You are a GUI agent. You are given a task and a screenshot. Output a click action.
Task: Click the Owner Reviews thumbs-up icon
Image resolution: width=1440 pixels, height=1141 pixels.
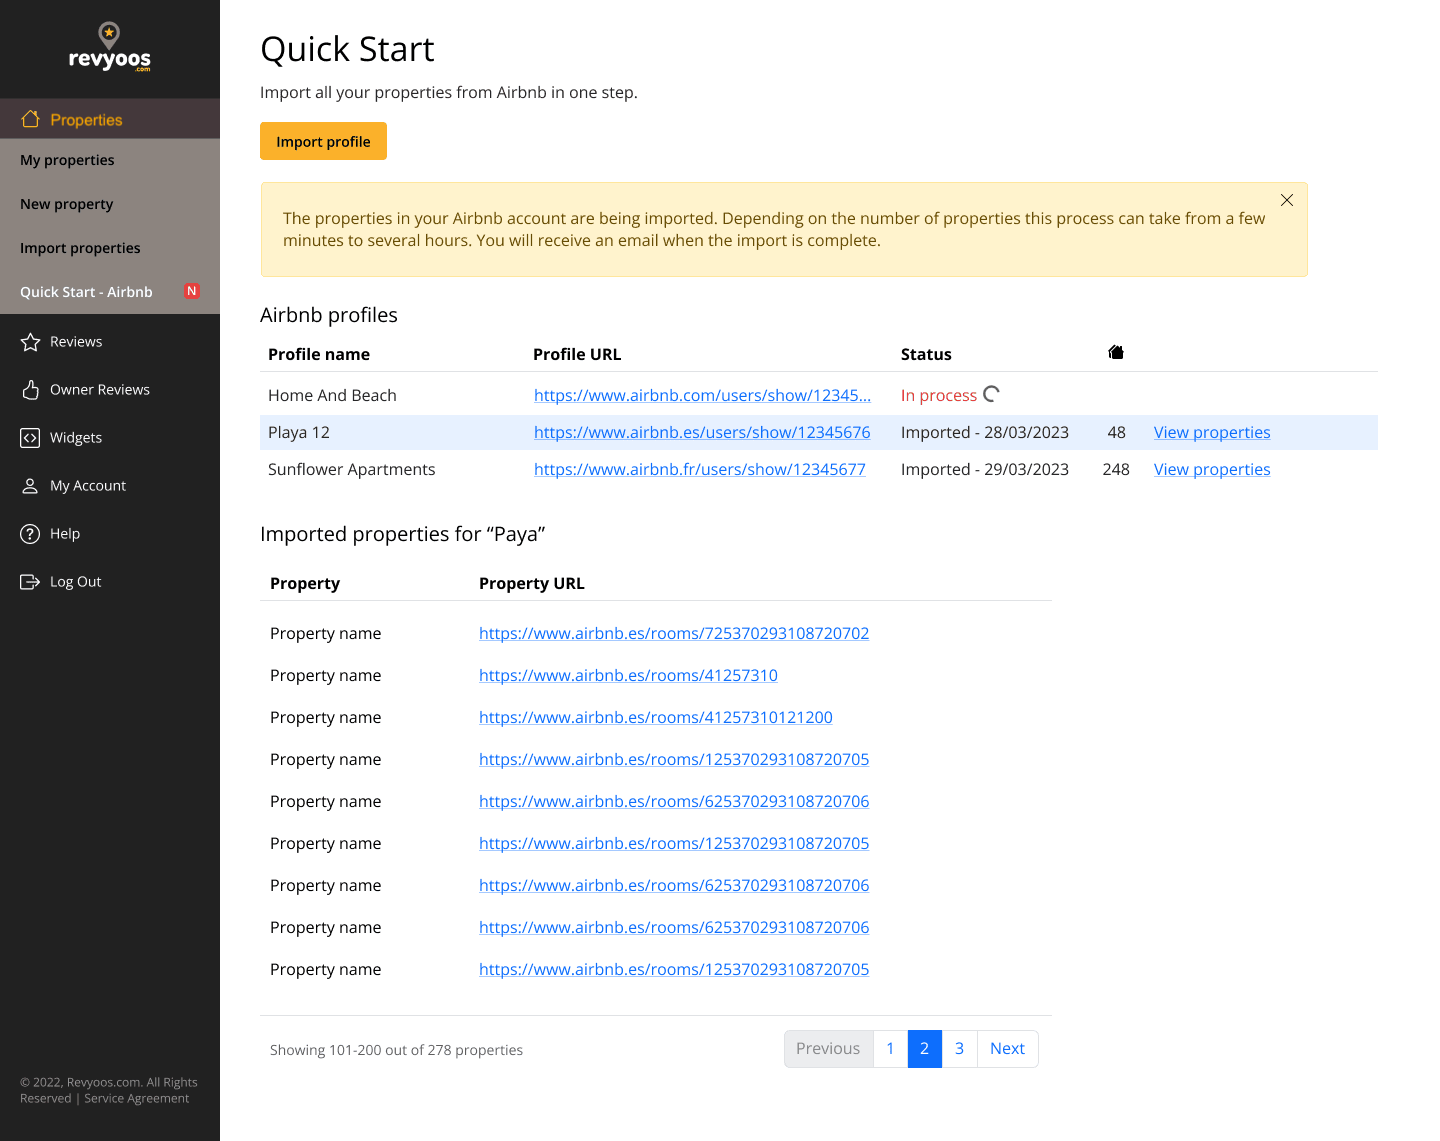(x=30, y=390)
